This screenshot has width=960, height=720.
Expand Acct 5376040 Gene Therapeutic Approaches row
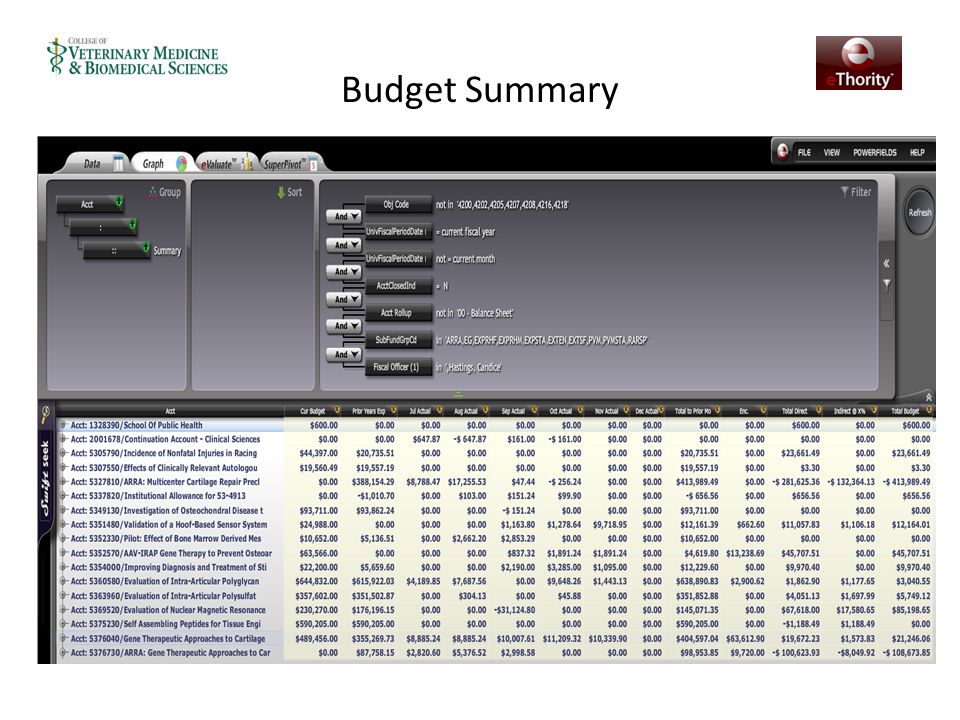pyautogui.click(x=62, y=638)
